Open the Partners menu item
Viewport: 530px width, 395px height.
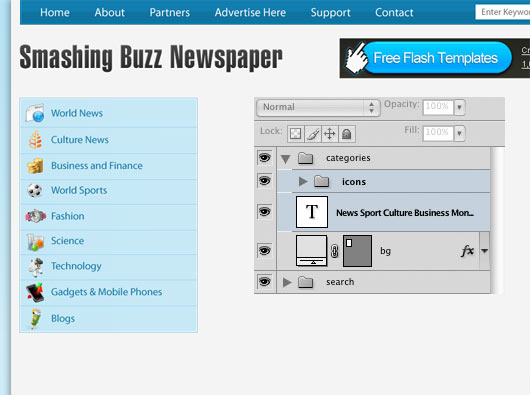point(170,13)
